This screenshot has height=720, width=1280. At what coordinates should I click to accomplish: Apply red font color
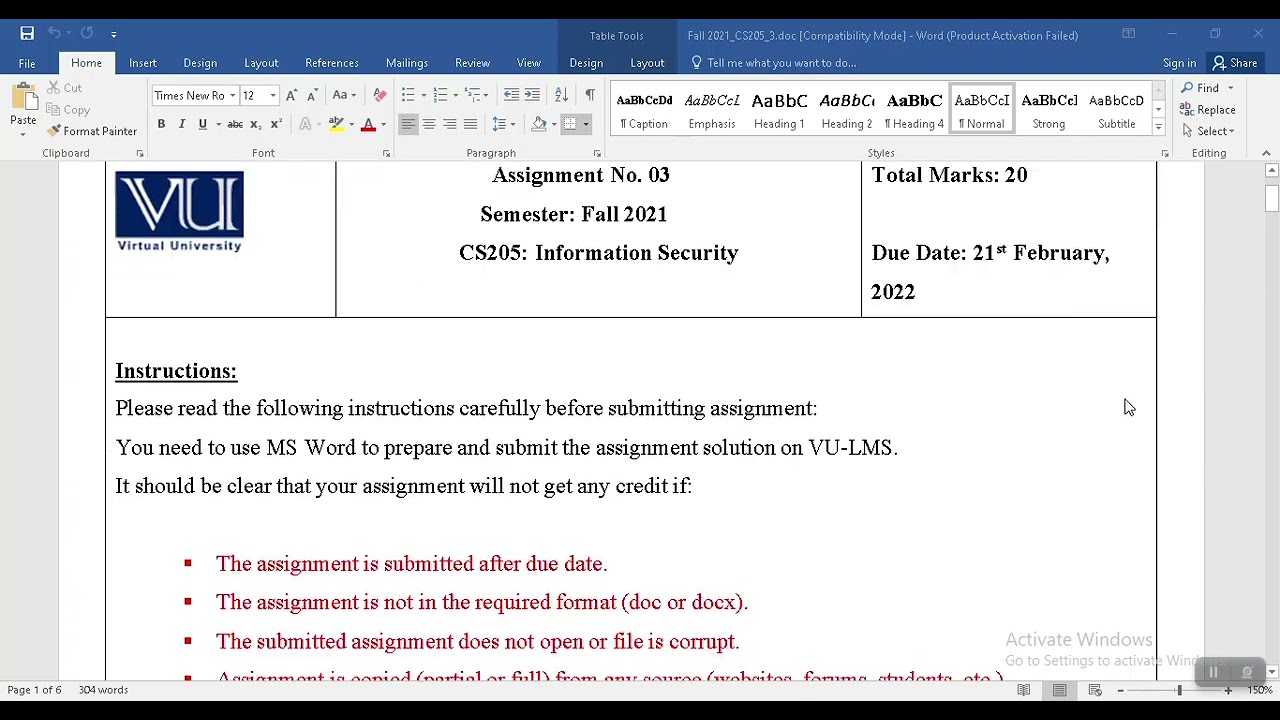(x=368, y=124)
